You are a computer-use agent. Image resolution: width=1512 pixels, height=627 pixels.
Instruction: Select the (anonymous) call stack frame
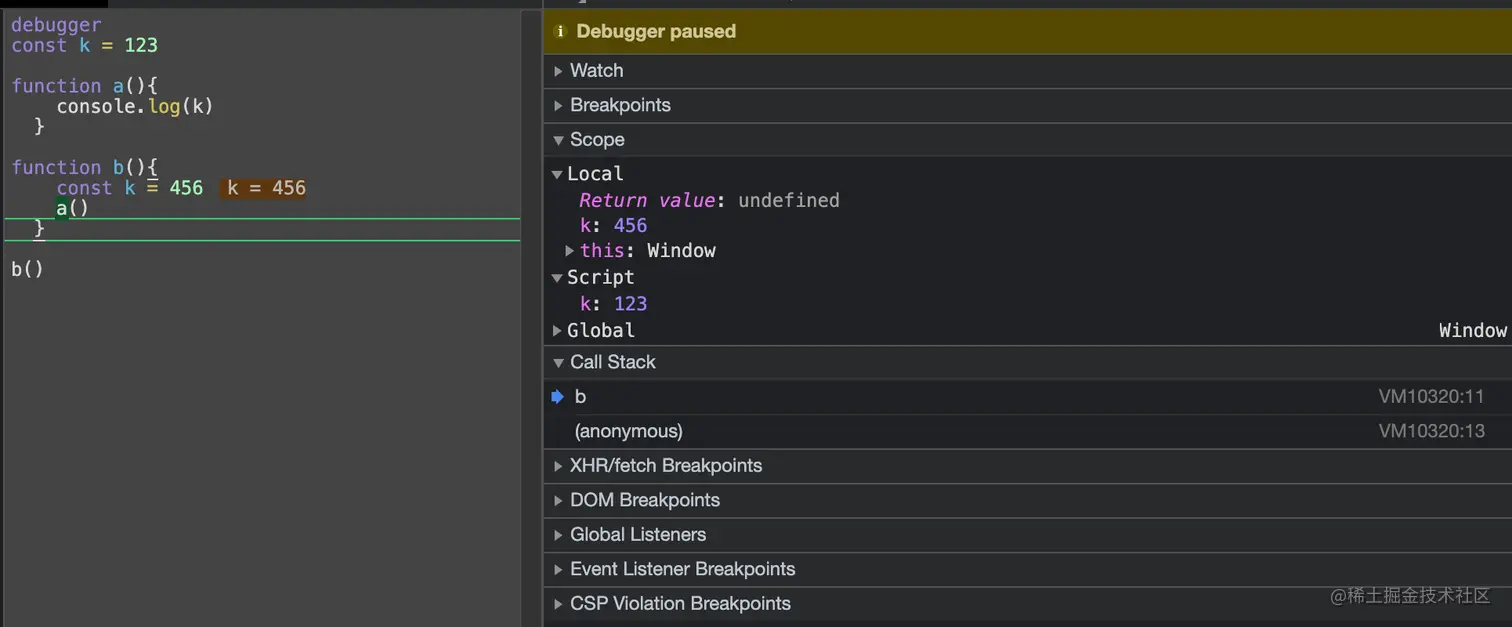(629, 431)
